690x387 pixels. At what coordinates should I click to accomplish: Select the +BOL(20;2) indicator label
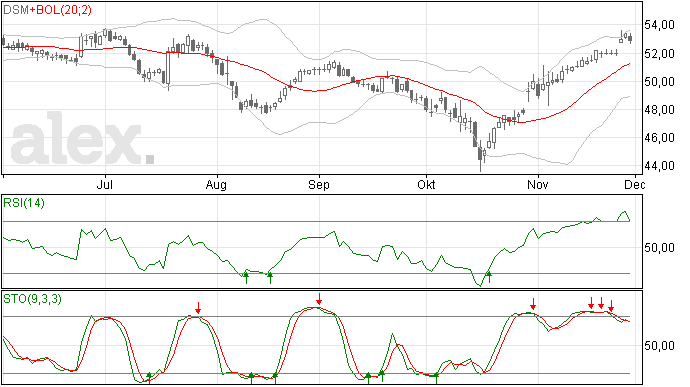tap(61, 10)
